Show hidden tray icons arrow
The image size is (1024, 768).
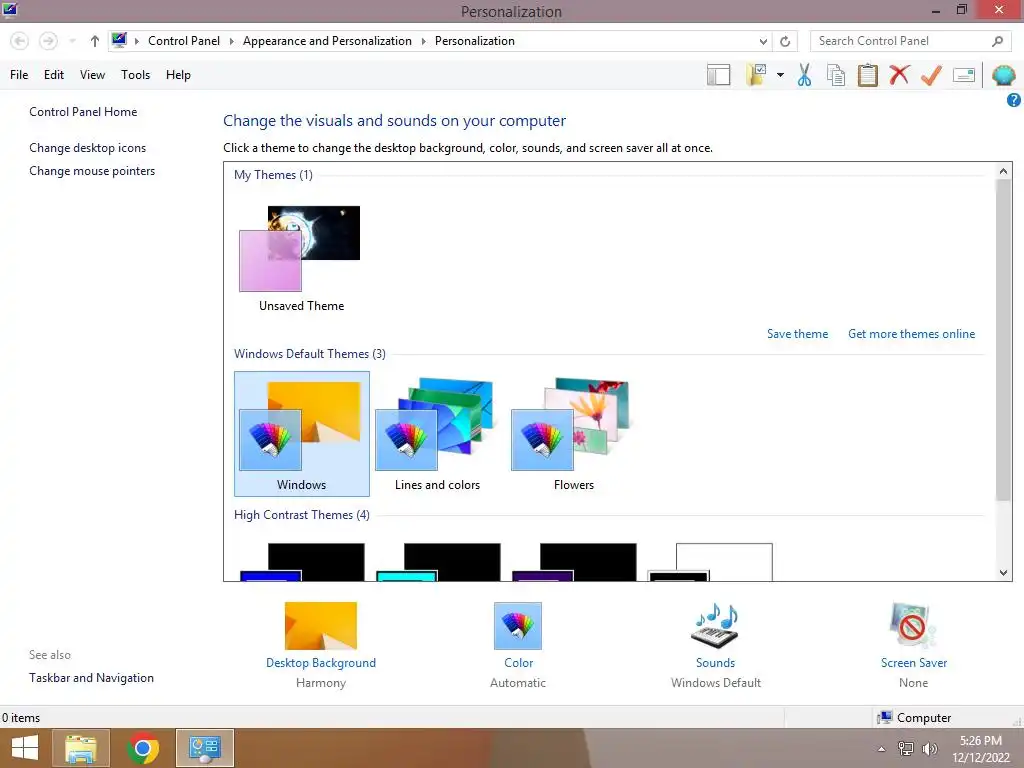coord(882,748)
